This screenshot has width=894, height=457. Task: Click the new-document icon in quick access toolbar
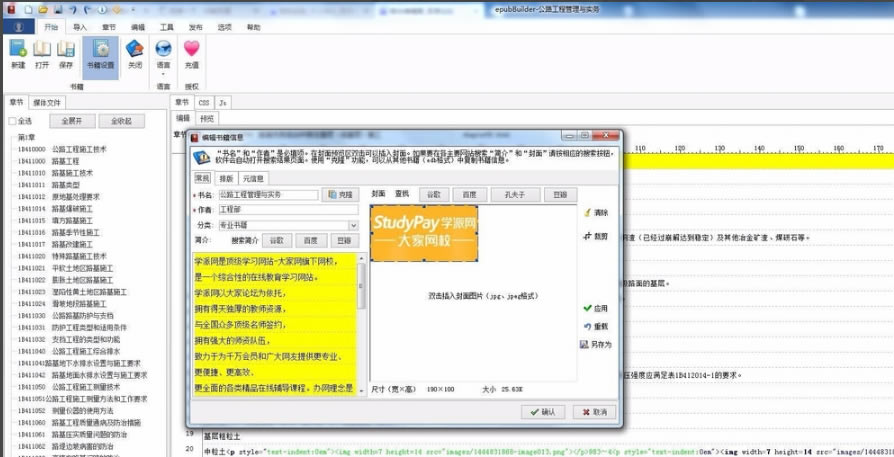click(29, 10)
